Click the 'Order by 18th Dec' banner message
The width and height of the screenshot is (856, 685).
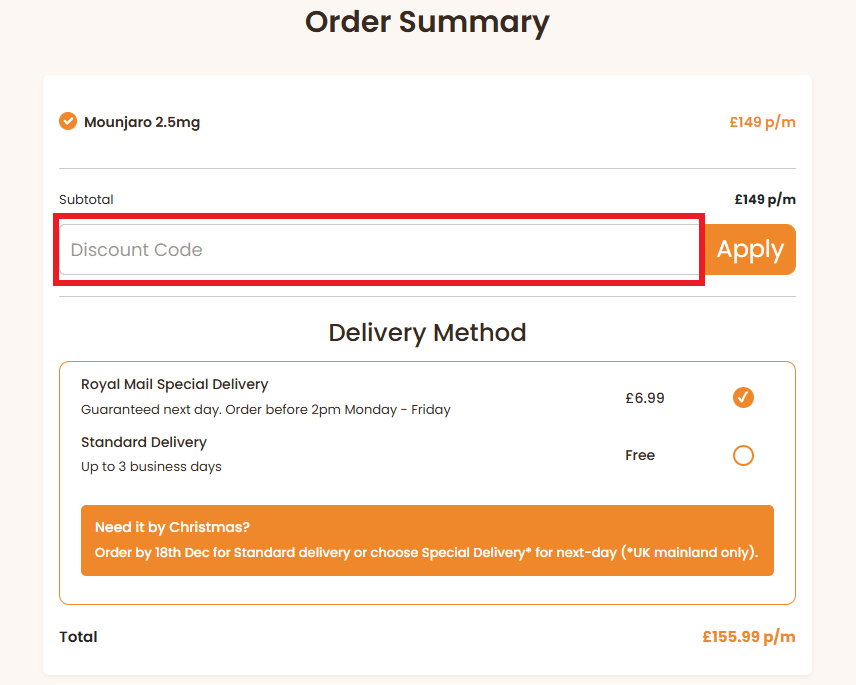pos(426,552)
